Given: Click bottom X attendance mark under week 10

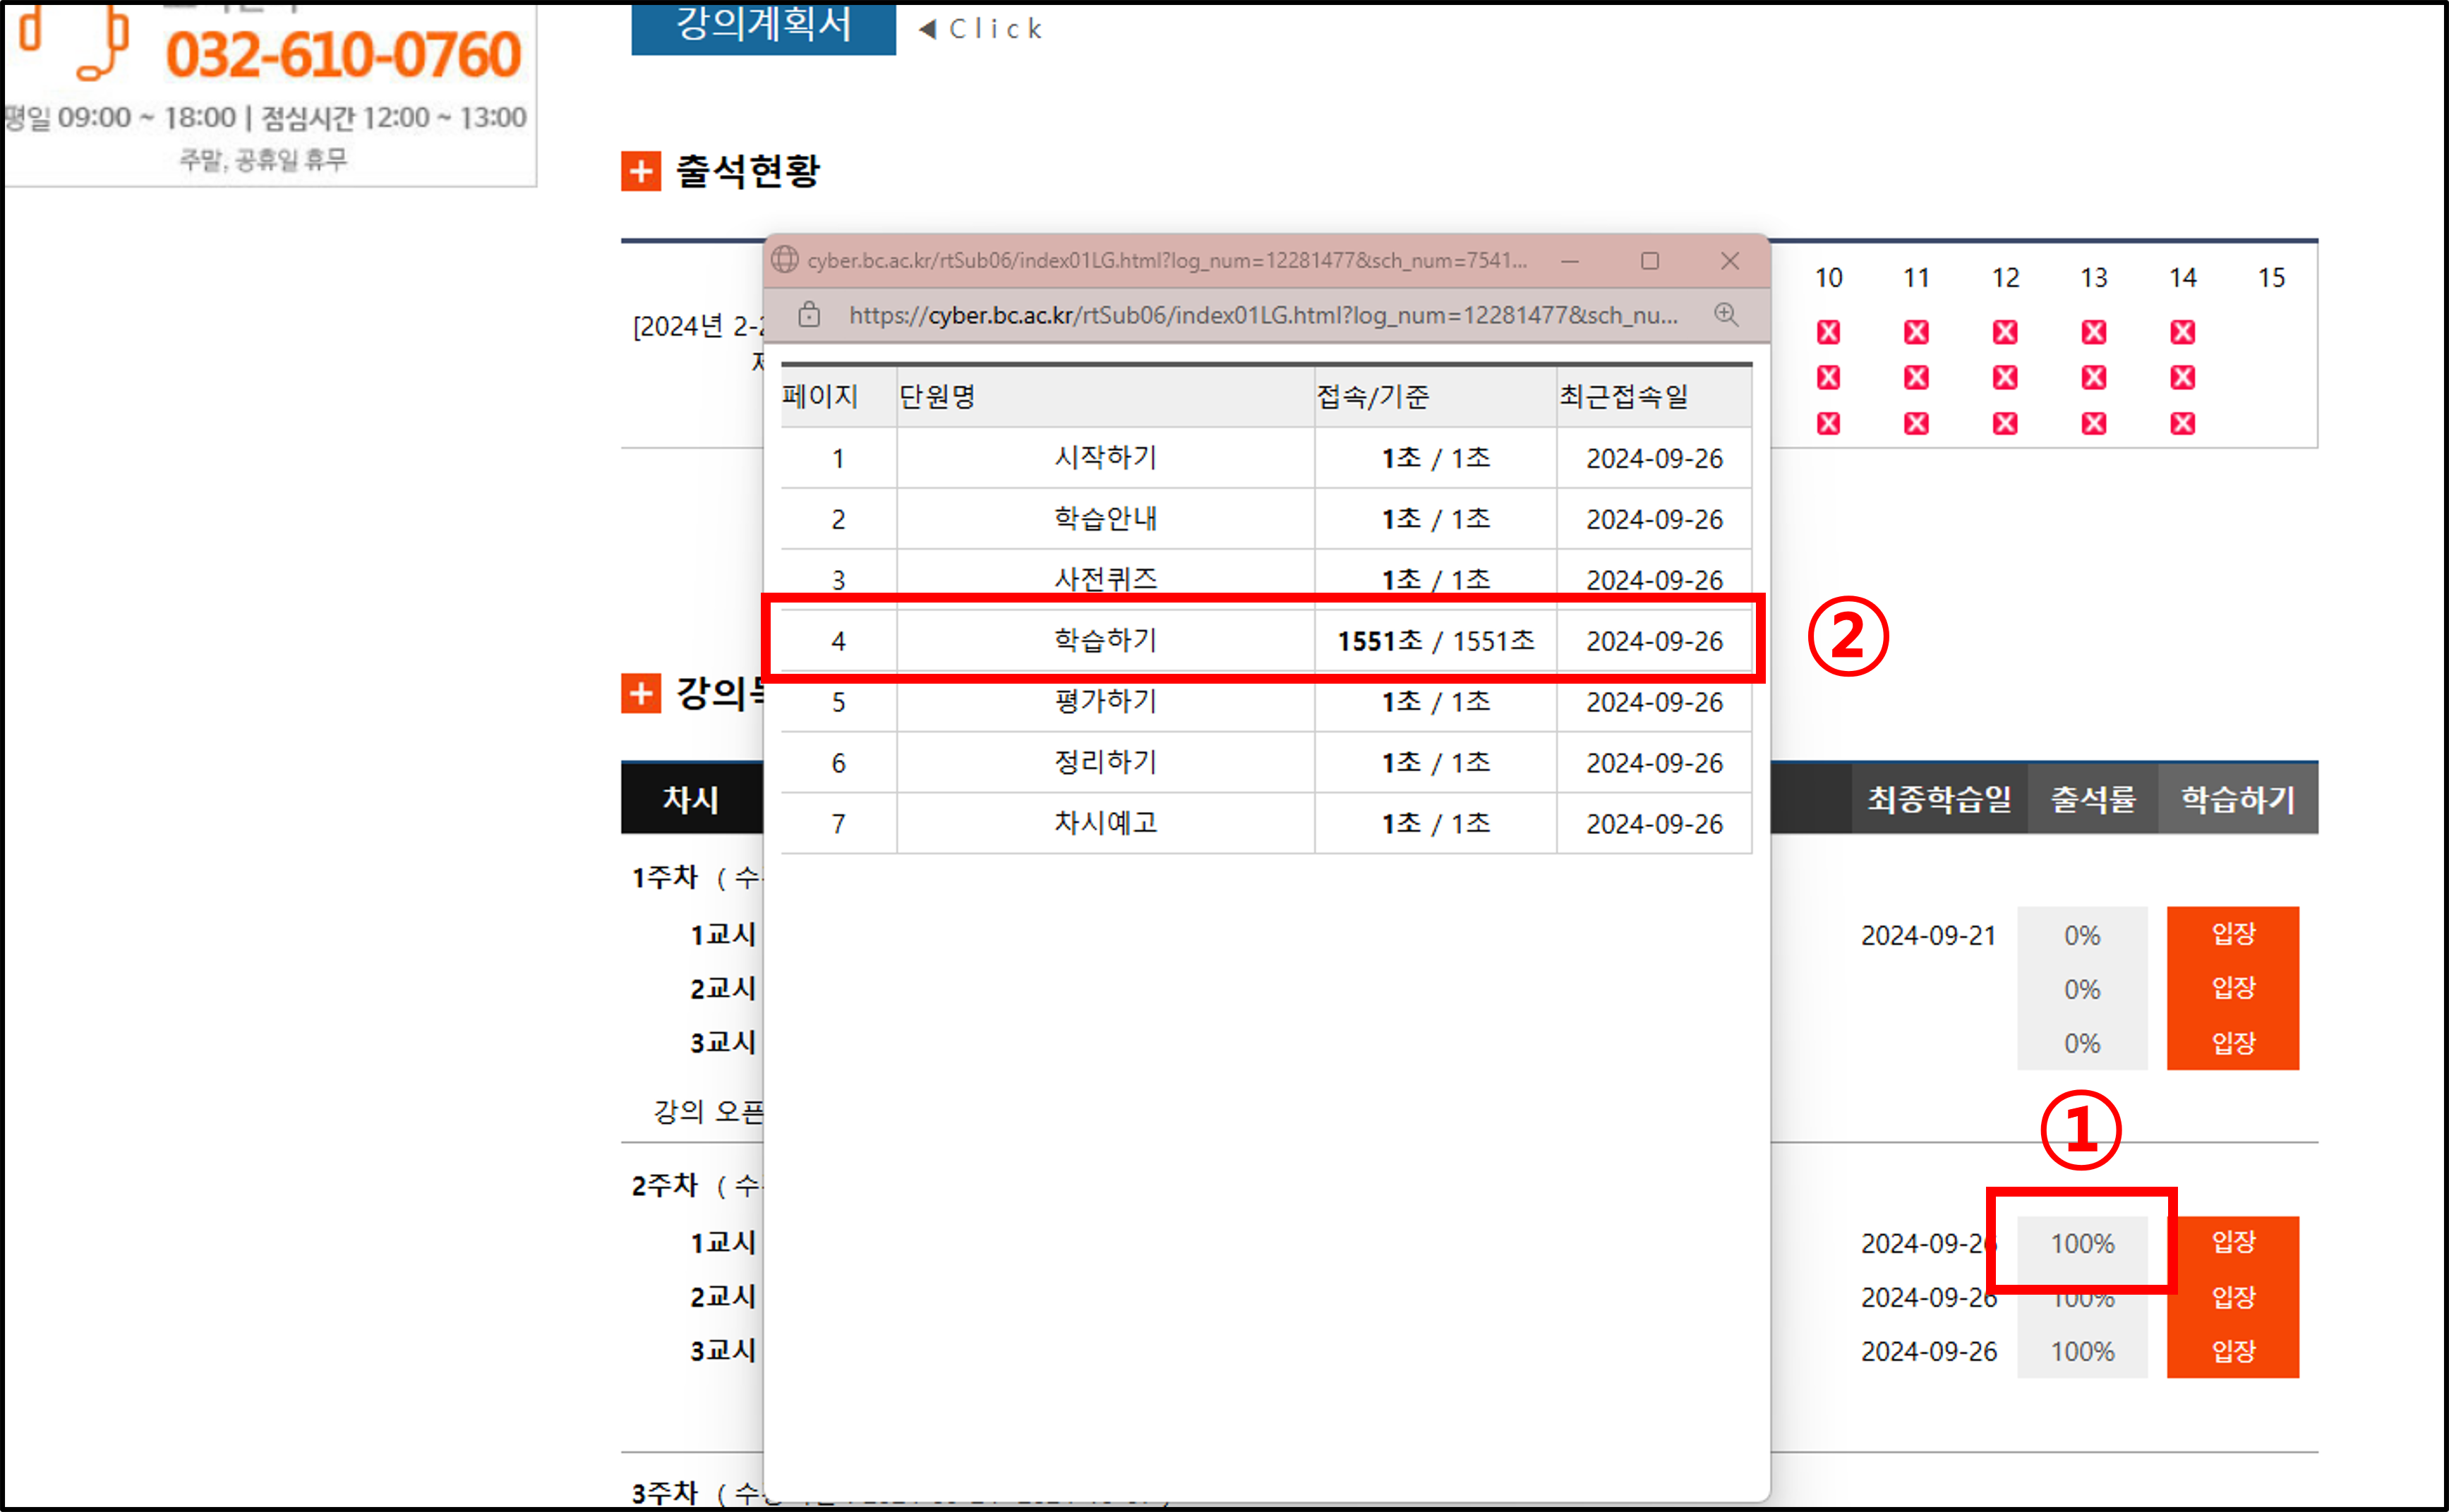Looking at the screenshot, I should tap(1828, 424).
